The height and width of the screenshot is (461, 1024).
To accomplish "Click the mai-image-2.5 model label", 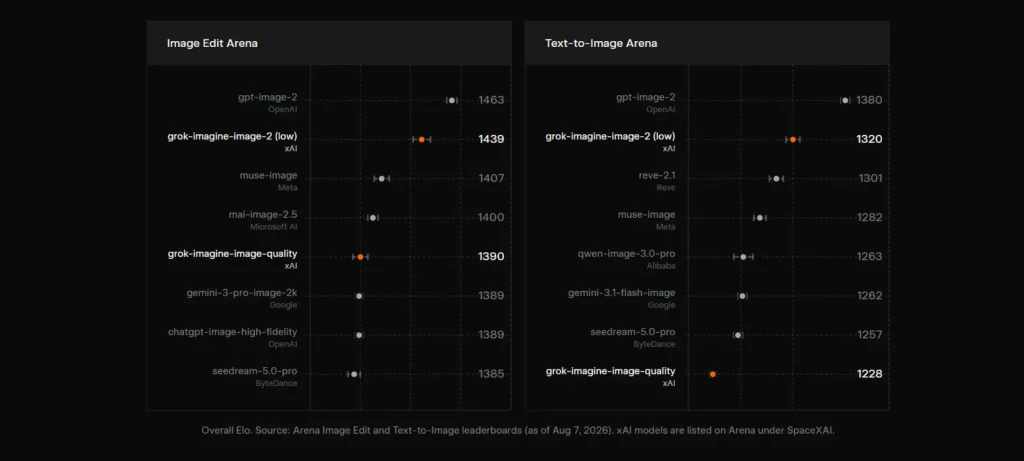I will [x=263, y=214].
